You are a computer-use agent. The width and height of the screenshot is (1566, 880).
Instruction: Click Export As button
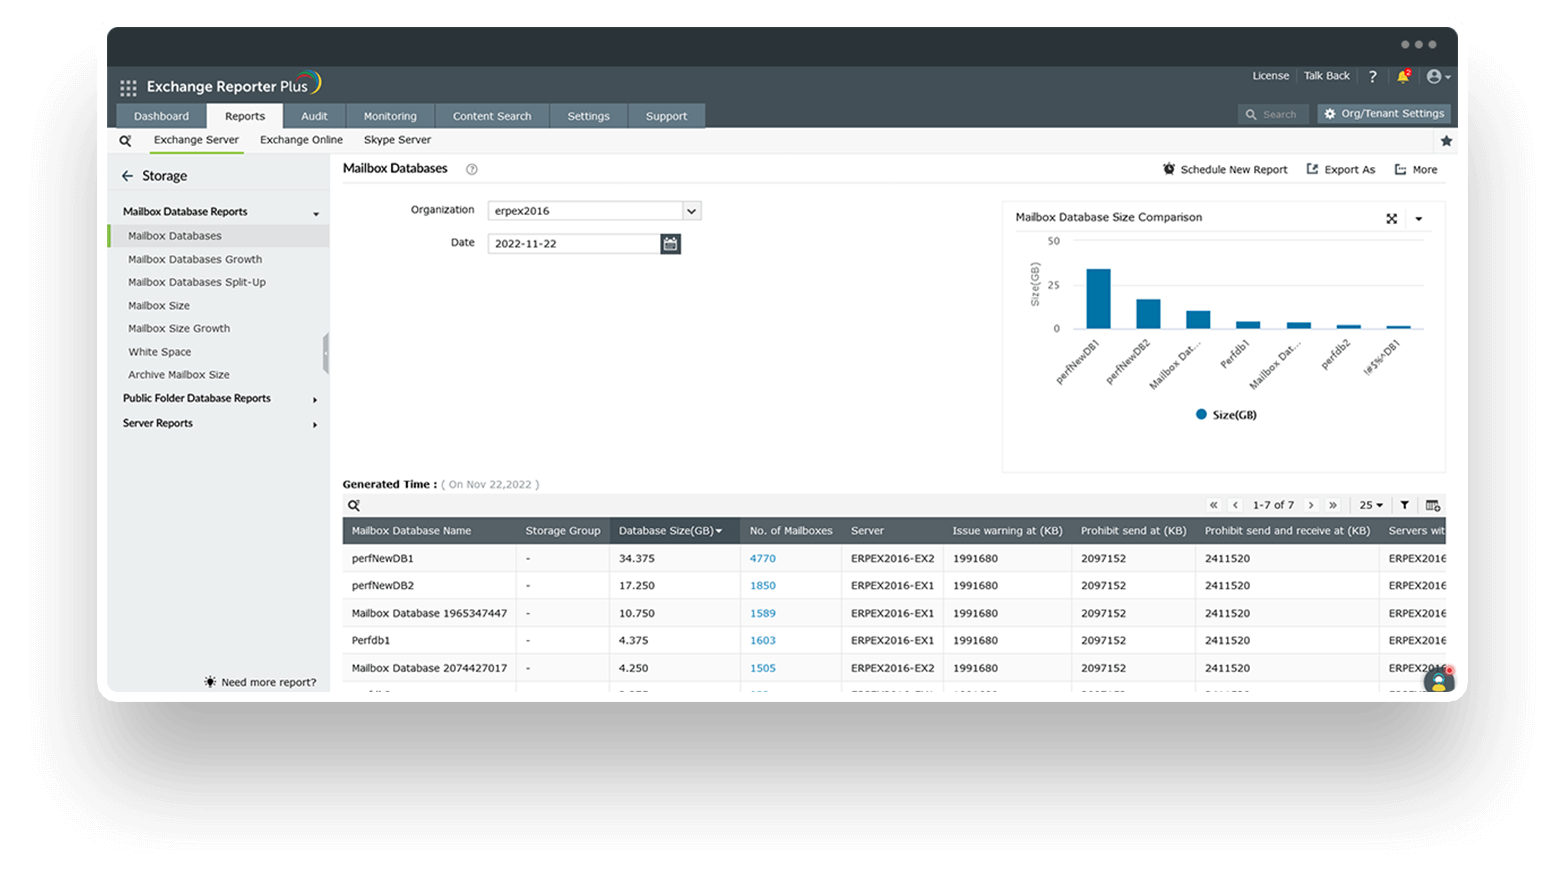(1341, 170)
